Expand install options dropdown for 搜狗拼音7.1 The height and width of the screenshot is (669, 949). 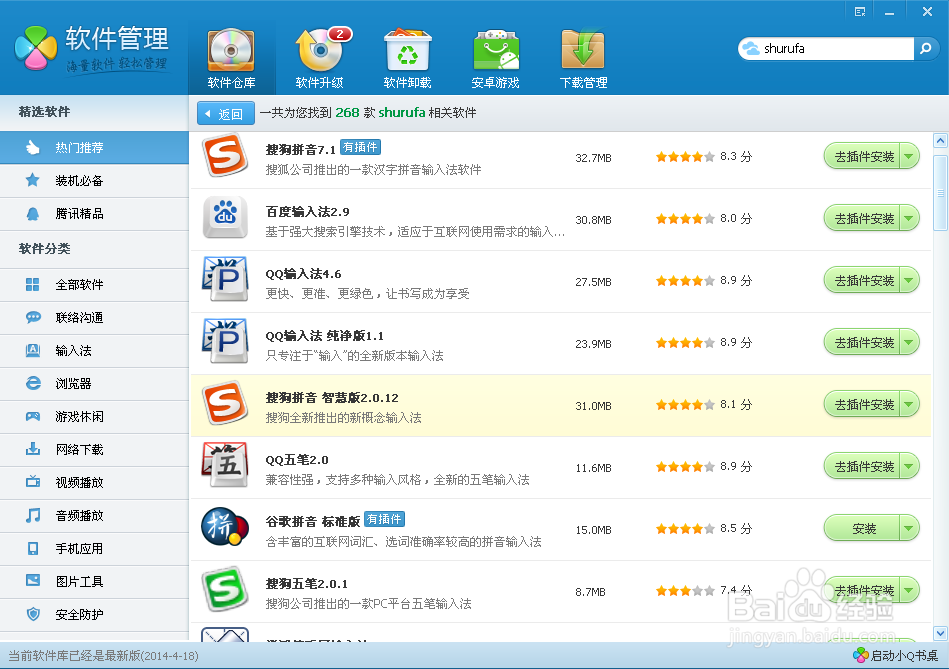click(909, 157)
